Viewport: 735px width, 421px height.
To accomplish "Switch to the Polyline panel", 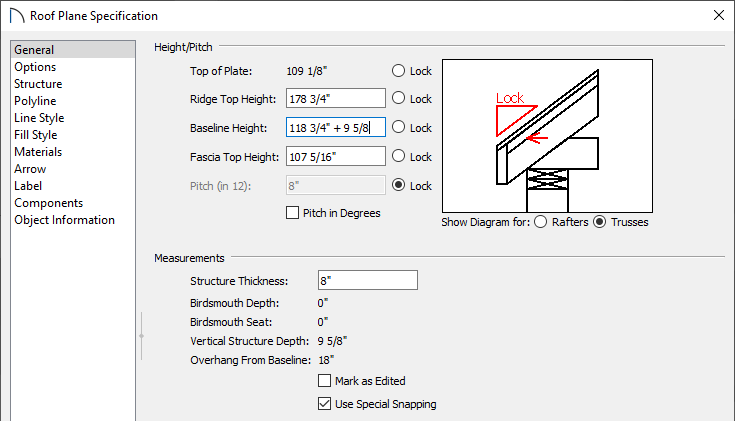I will click(35, 101).
